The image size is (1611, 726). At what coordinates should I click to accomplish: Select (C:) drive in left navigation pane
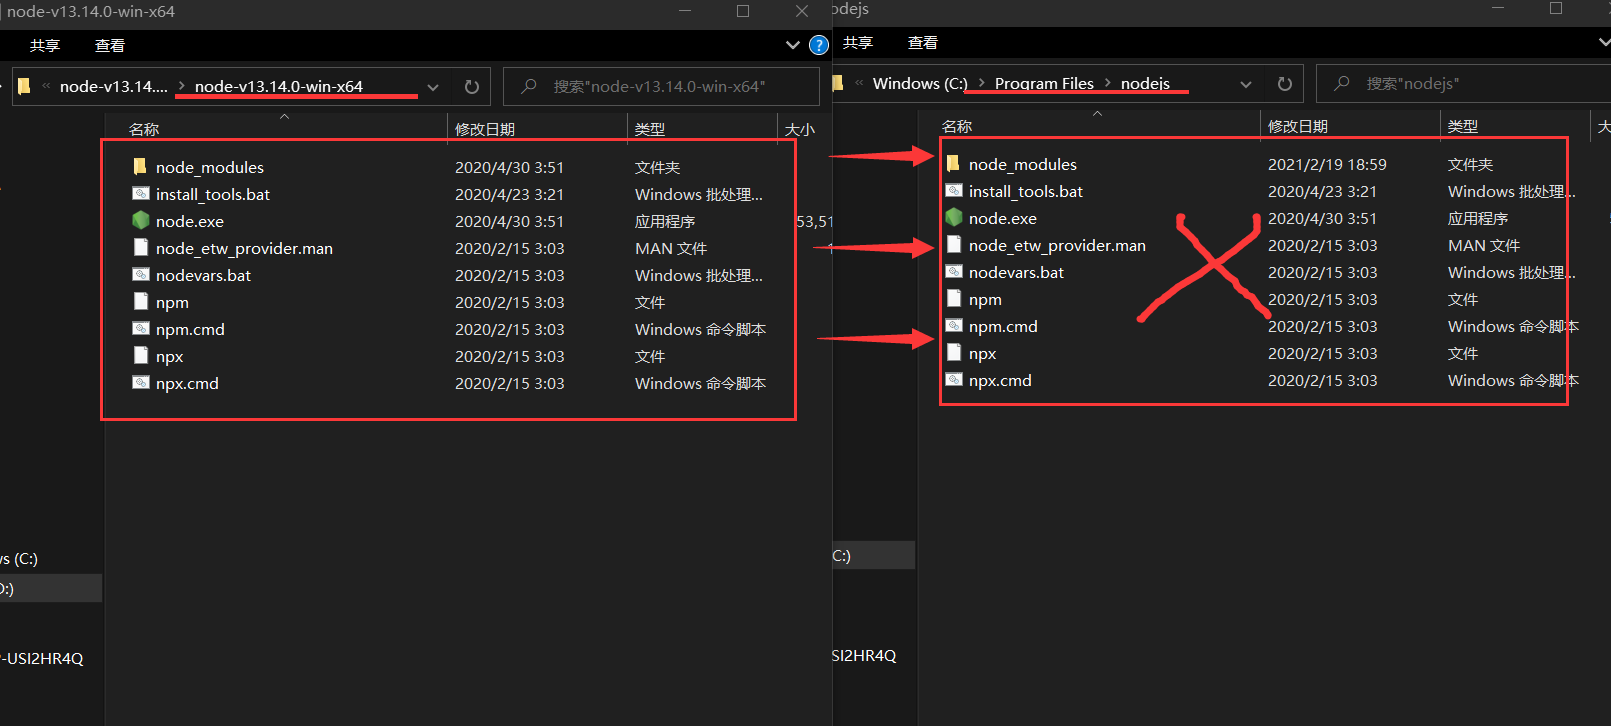pos(19,558)
